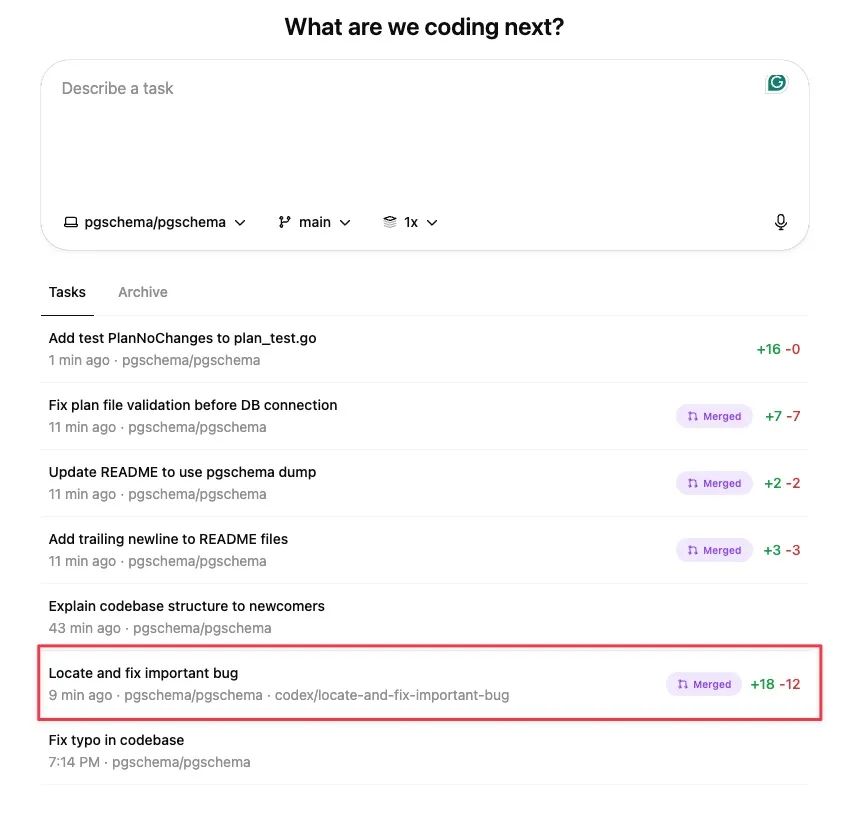
Task: Expand the main branch selector
Action: (315, 222)
